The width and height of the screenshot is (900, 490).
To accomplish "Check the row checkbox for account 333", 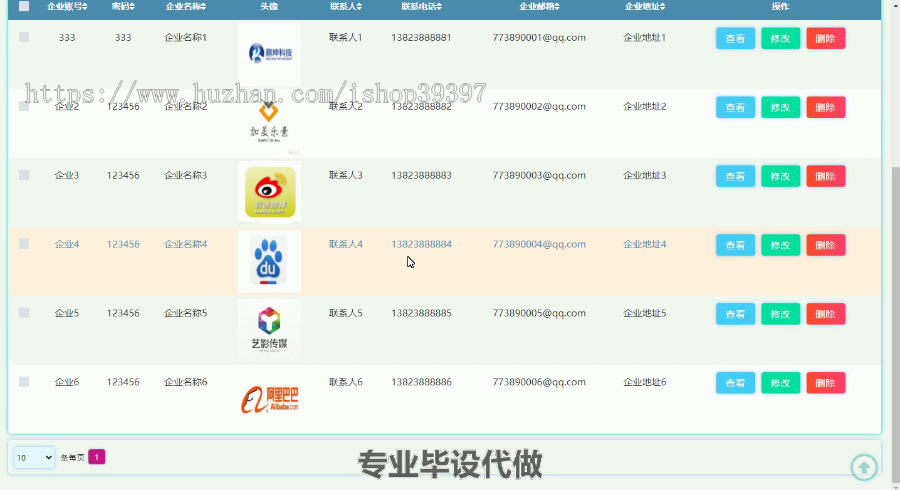I will point(24,37).
